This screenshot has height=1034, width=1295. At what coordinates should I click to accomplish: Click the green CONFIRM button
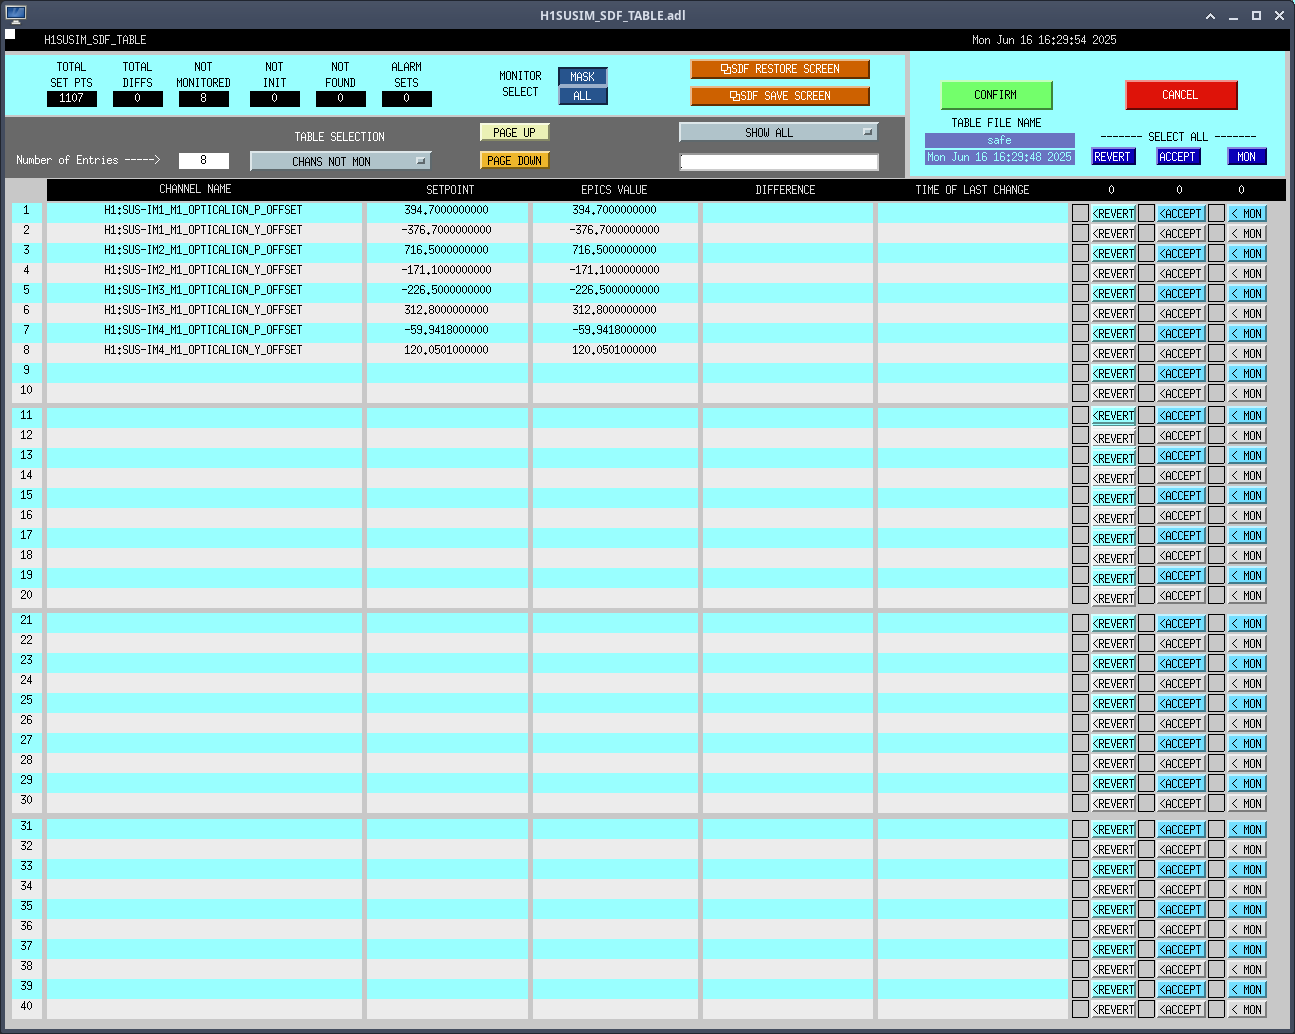click(996, 95)
